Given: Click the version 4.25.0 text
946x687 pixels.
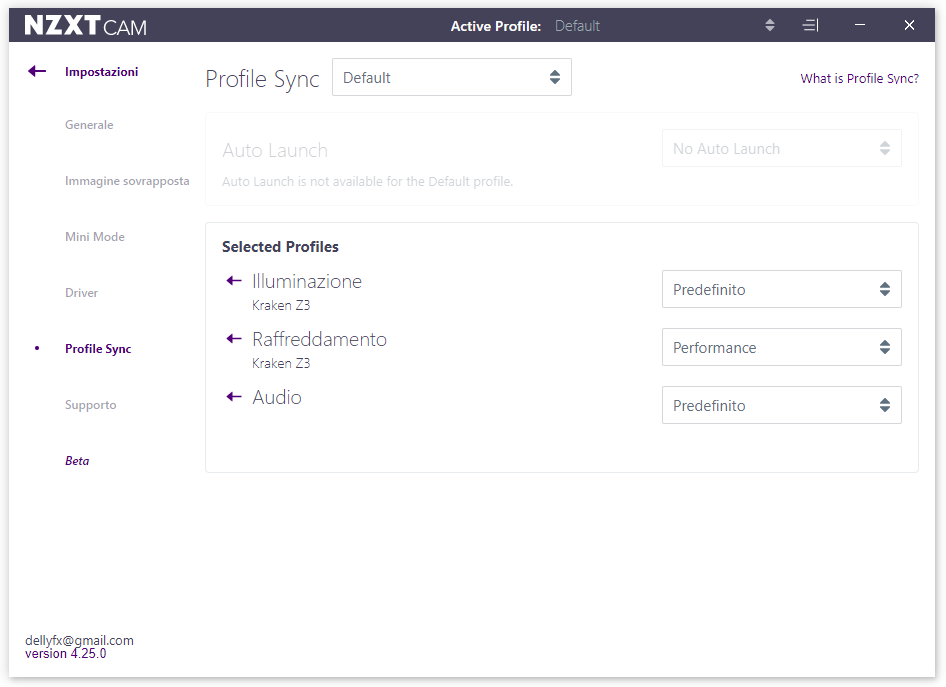Looking at the screenshot, I should click(x=66, y=654).
